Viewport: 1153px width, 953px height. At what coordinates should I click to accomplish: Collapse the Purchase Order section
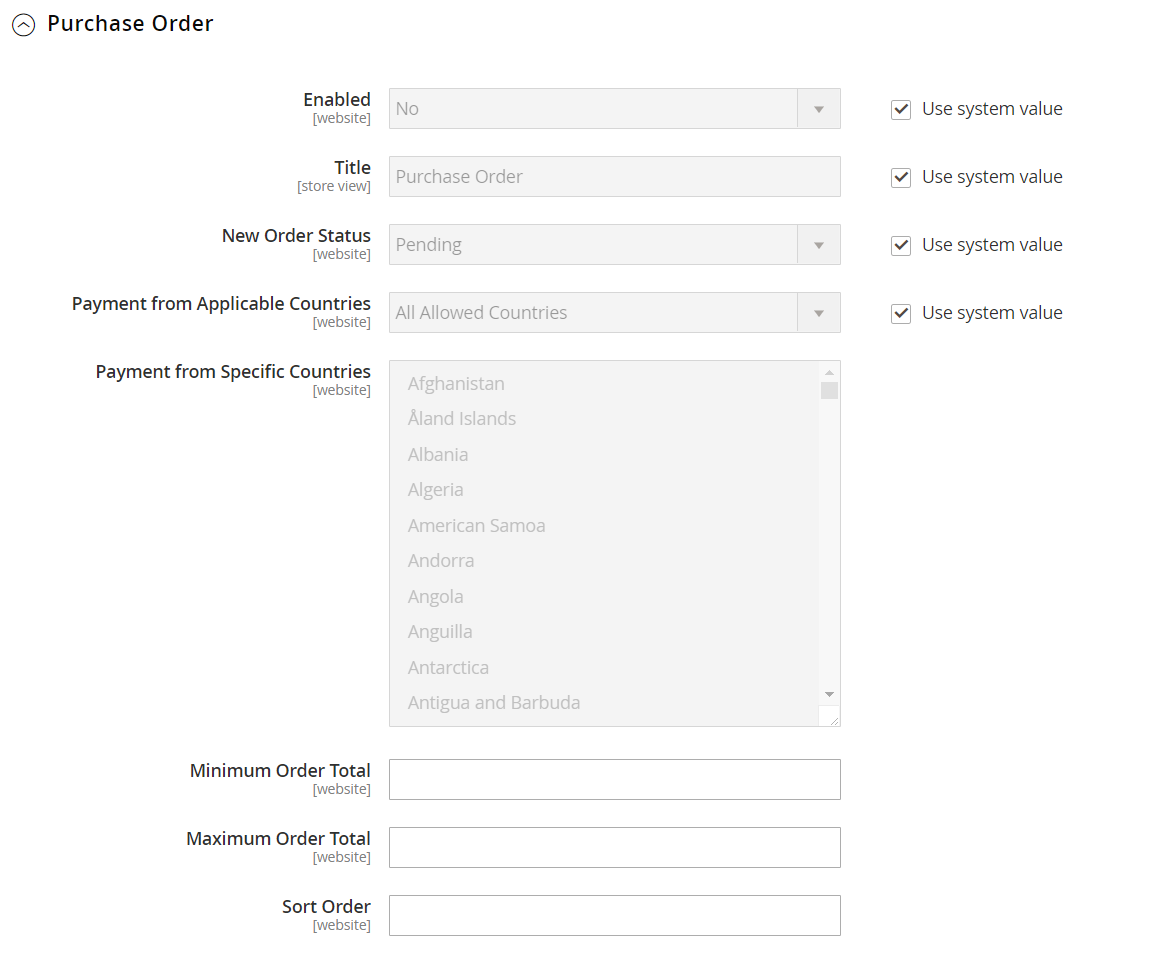pyautogui.click(x=24, y=25)
